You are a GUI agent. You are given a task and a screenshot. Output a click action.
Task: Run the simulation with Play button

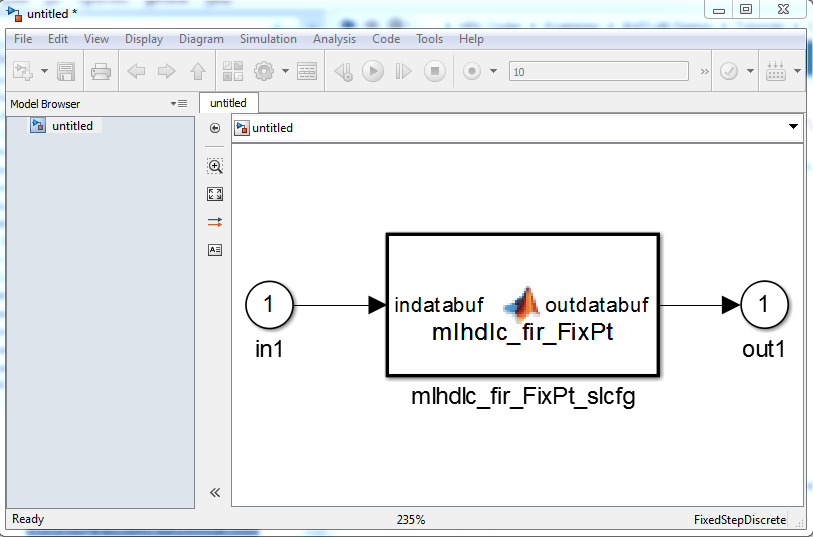pyautogui.click(x=373, y=71)
